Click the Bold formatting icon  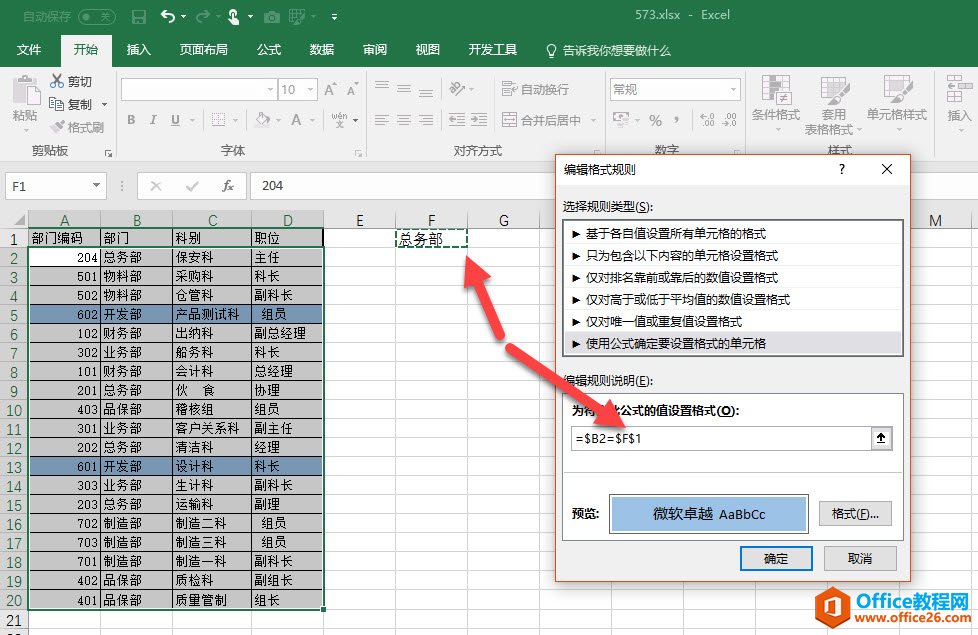pyautogui.click(x=130, y=121)
